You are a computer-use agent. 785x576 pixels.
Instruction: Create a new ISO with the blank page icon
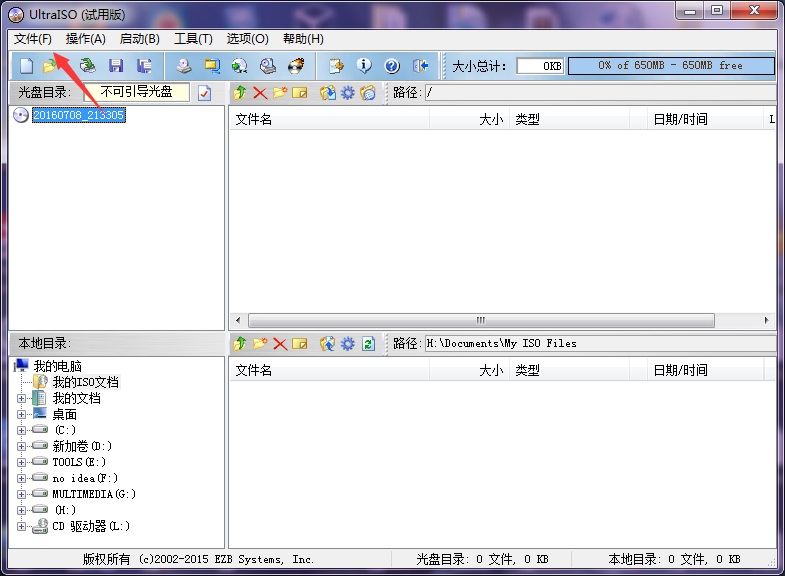[x=27, y=66]
